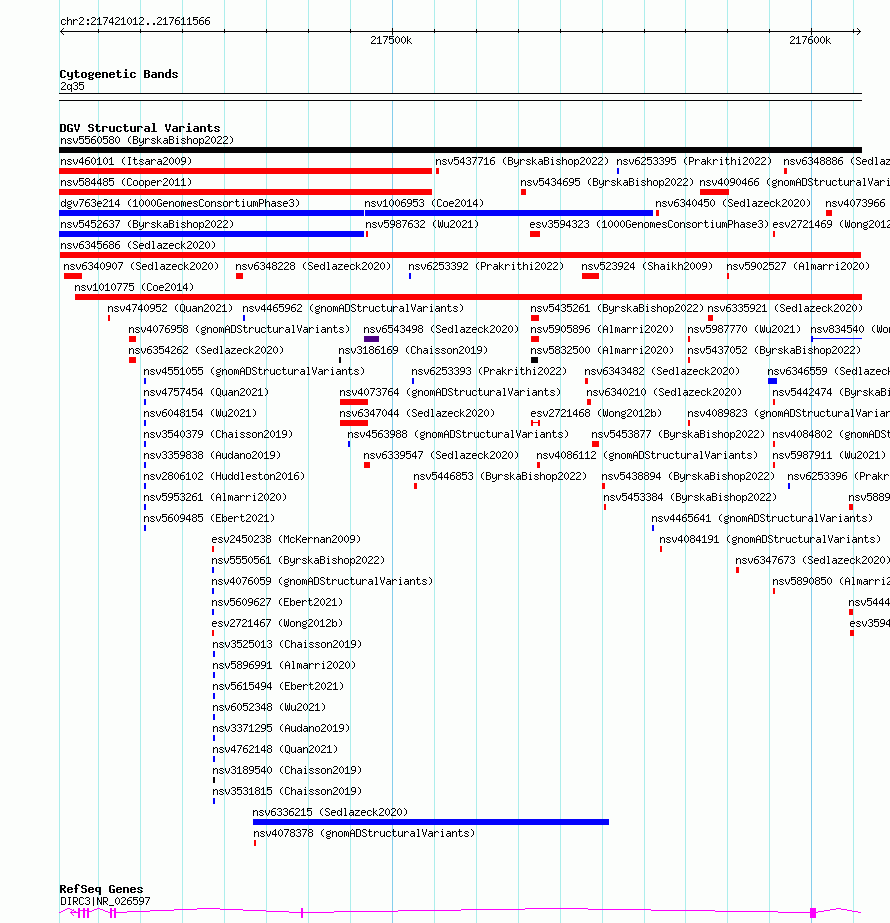Click the red bar under nsv4073764
The height and width of the screenshot is (923, 890).
(x=354, y=402)
